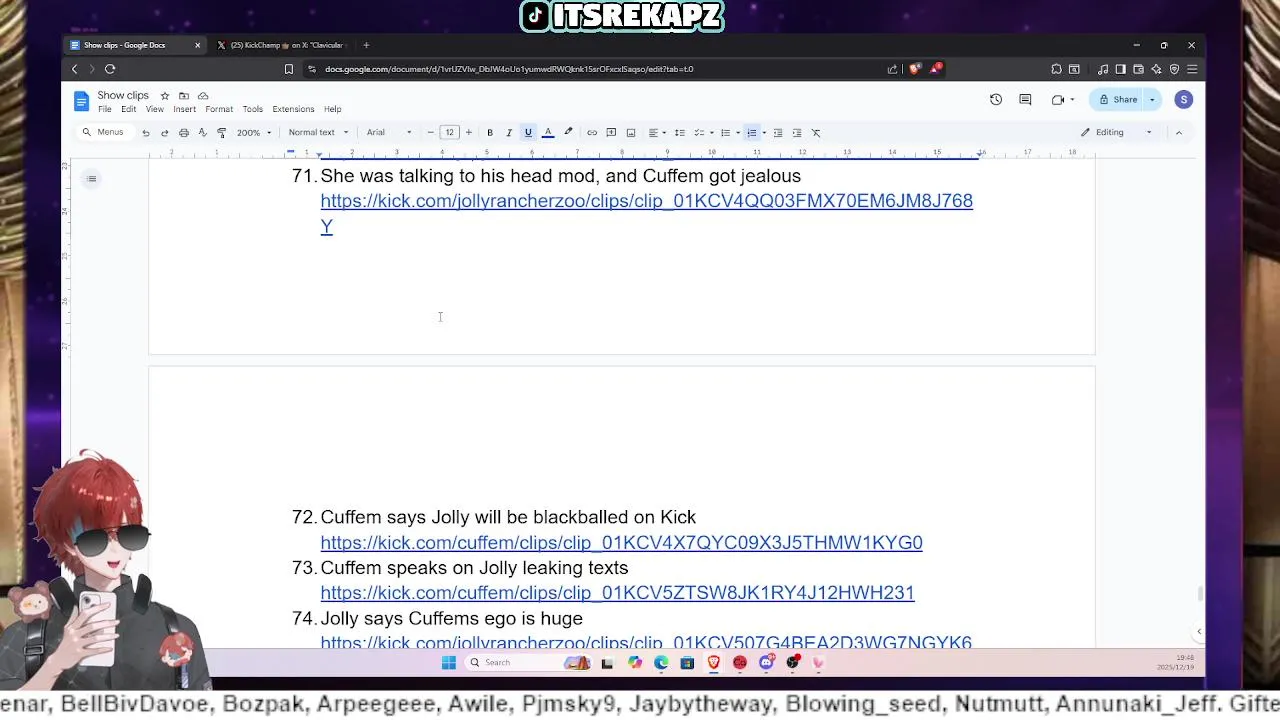Toggle browser sidebar panel icon
1280x720 pixels.
[x=1120, y=69]
